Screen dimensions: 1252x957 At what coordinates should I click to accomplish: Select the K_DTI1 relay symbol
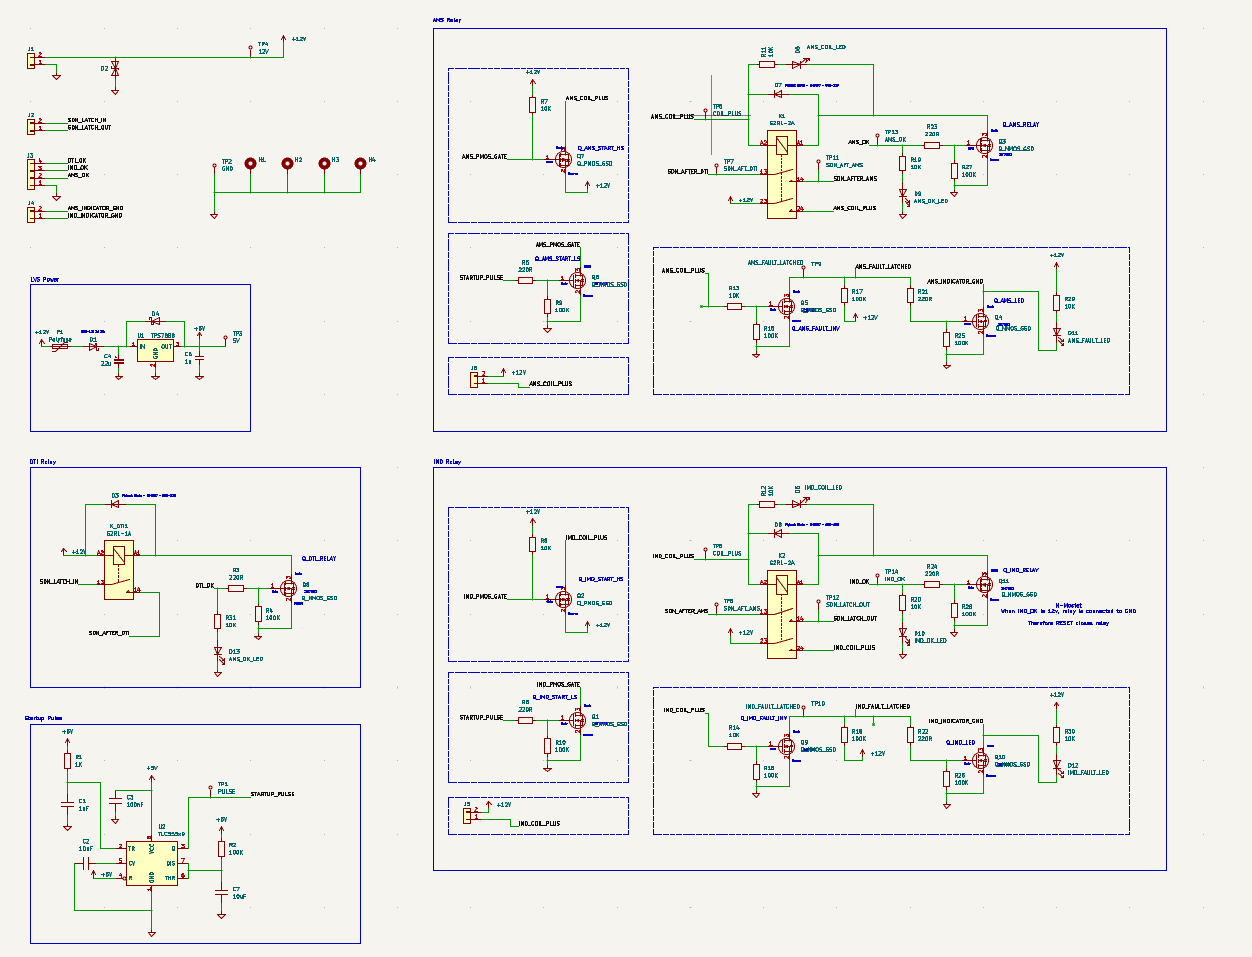[x=119, y=570]
